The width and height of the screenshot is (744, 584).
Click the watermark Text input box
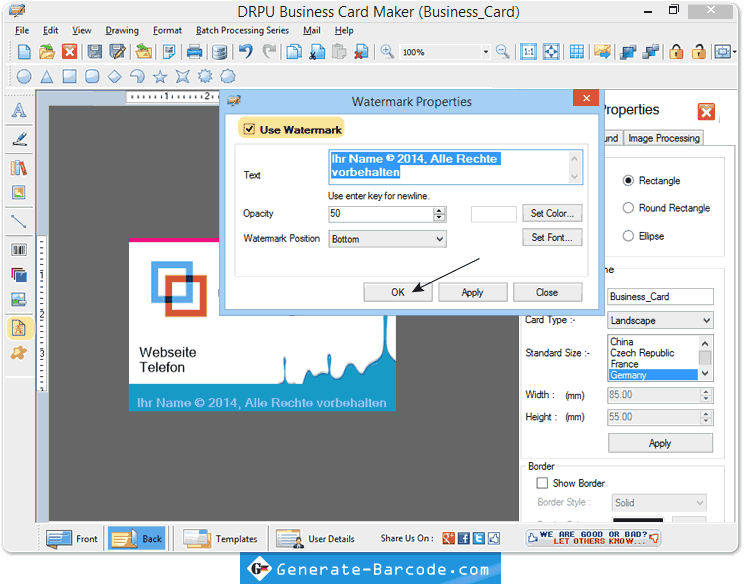pyautogui.click(x=455, y=167)
